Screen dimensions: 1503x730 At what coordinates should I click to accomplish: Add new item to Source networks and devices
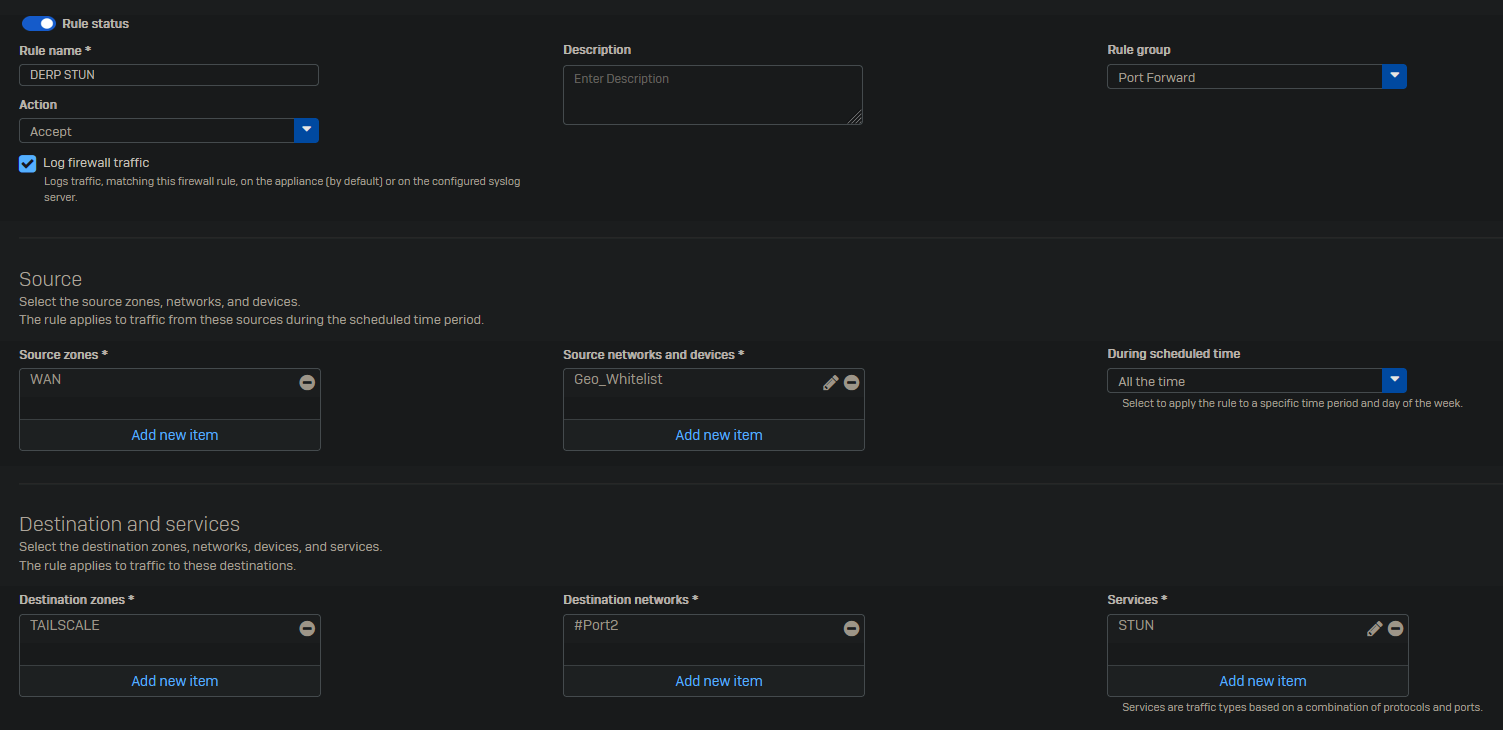718,435
